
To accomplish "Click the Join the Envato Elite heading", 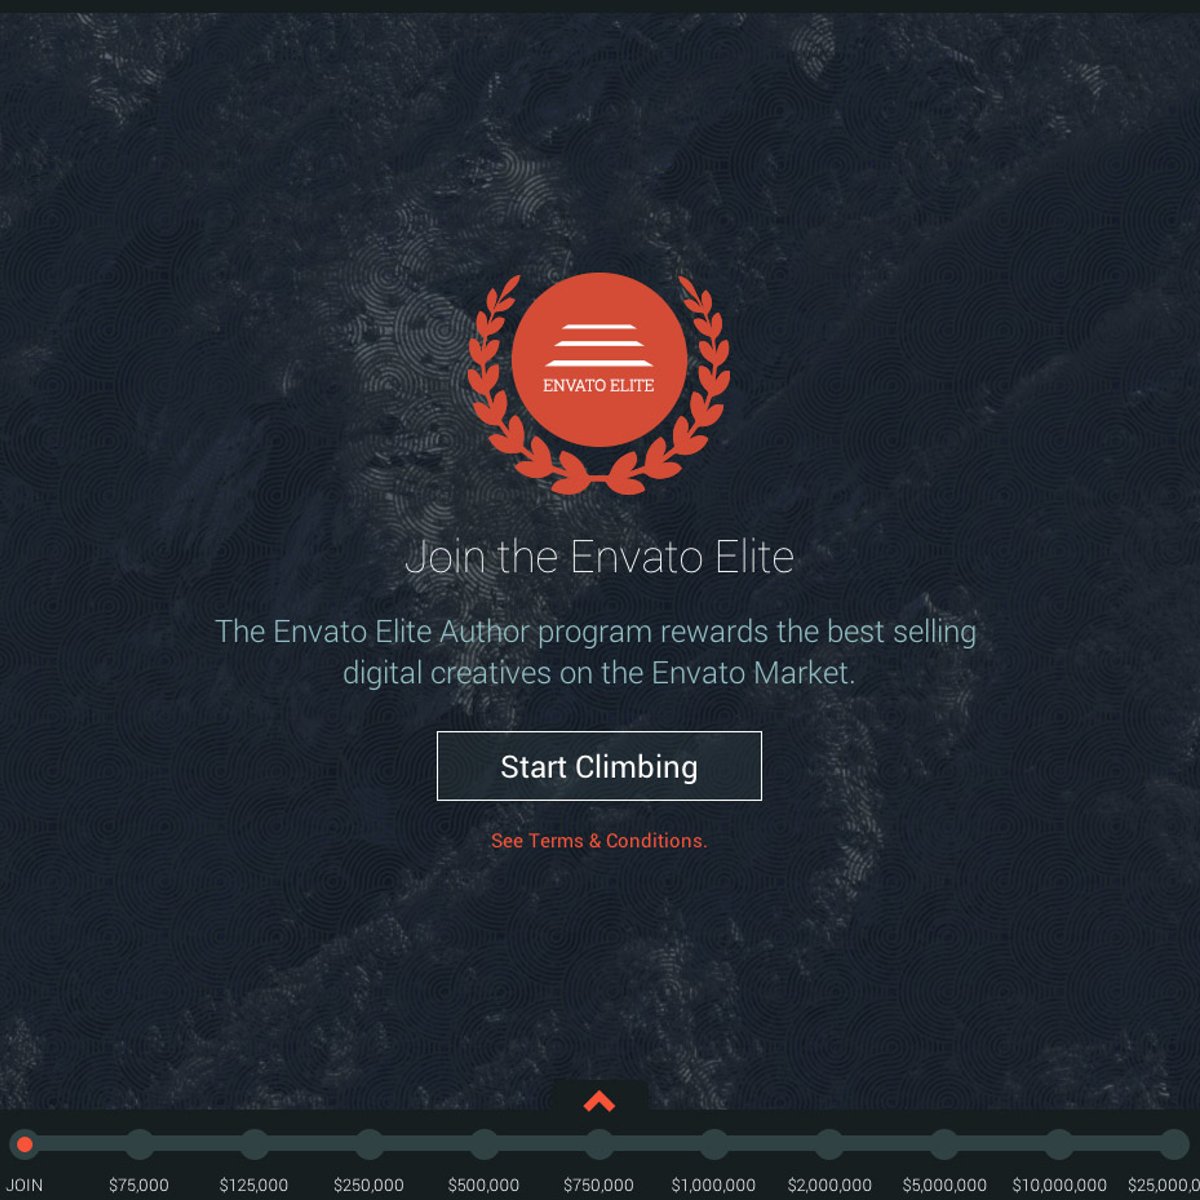I will point(599,557).
